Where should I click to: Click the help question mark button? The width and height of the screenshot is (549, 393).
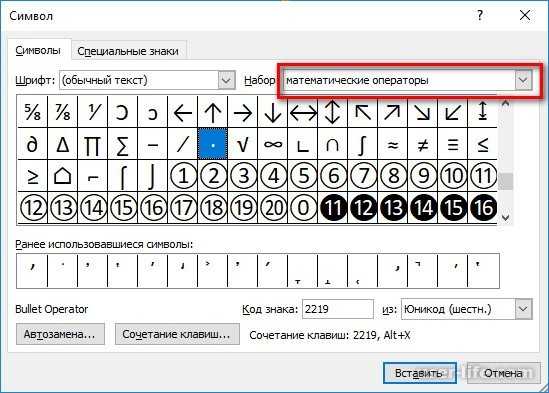480,15
